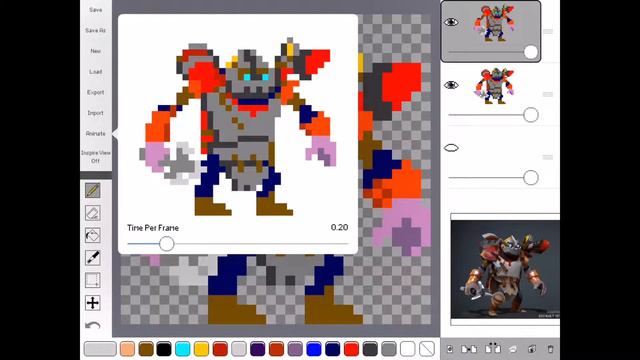Click Save in the left menu
Viewport: 640px width, 360px height.
click(x=96, y=9)
